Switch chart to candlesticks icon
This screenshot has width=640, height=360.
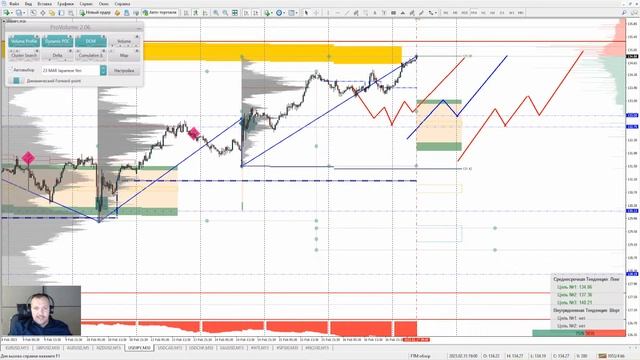196,13
